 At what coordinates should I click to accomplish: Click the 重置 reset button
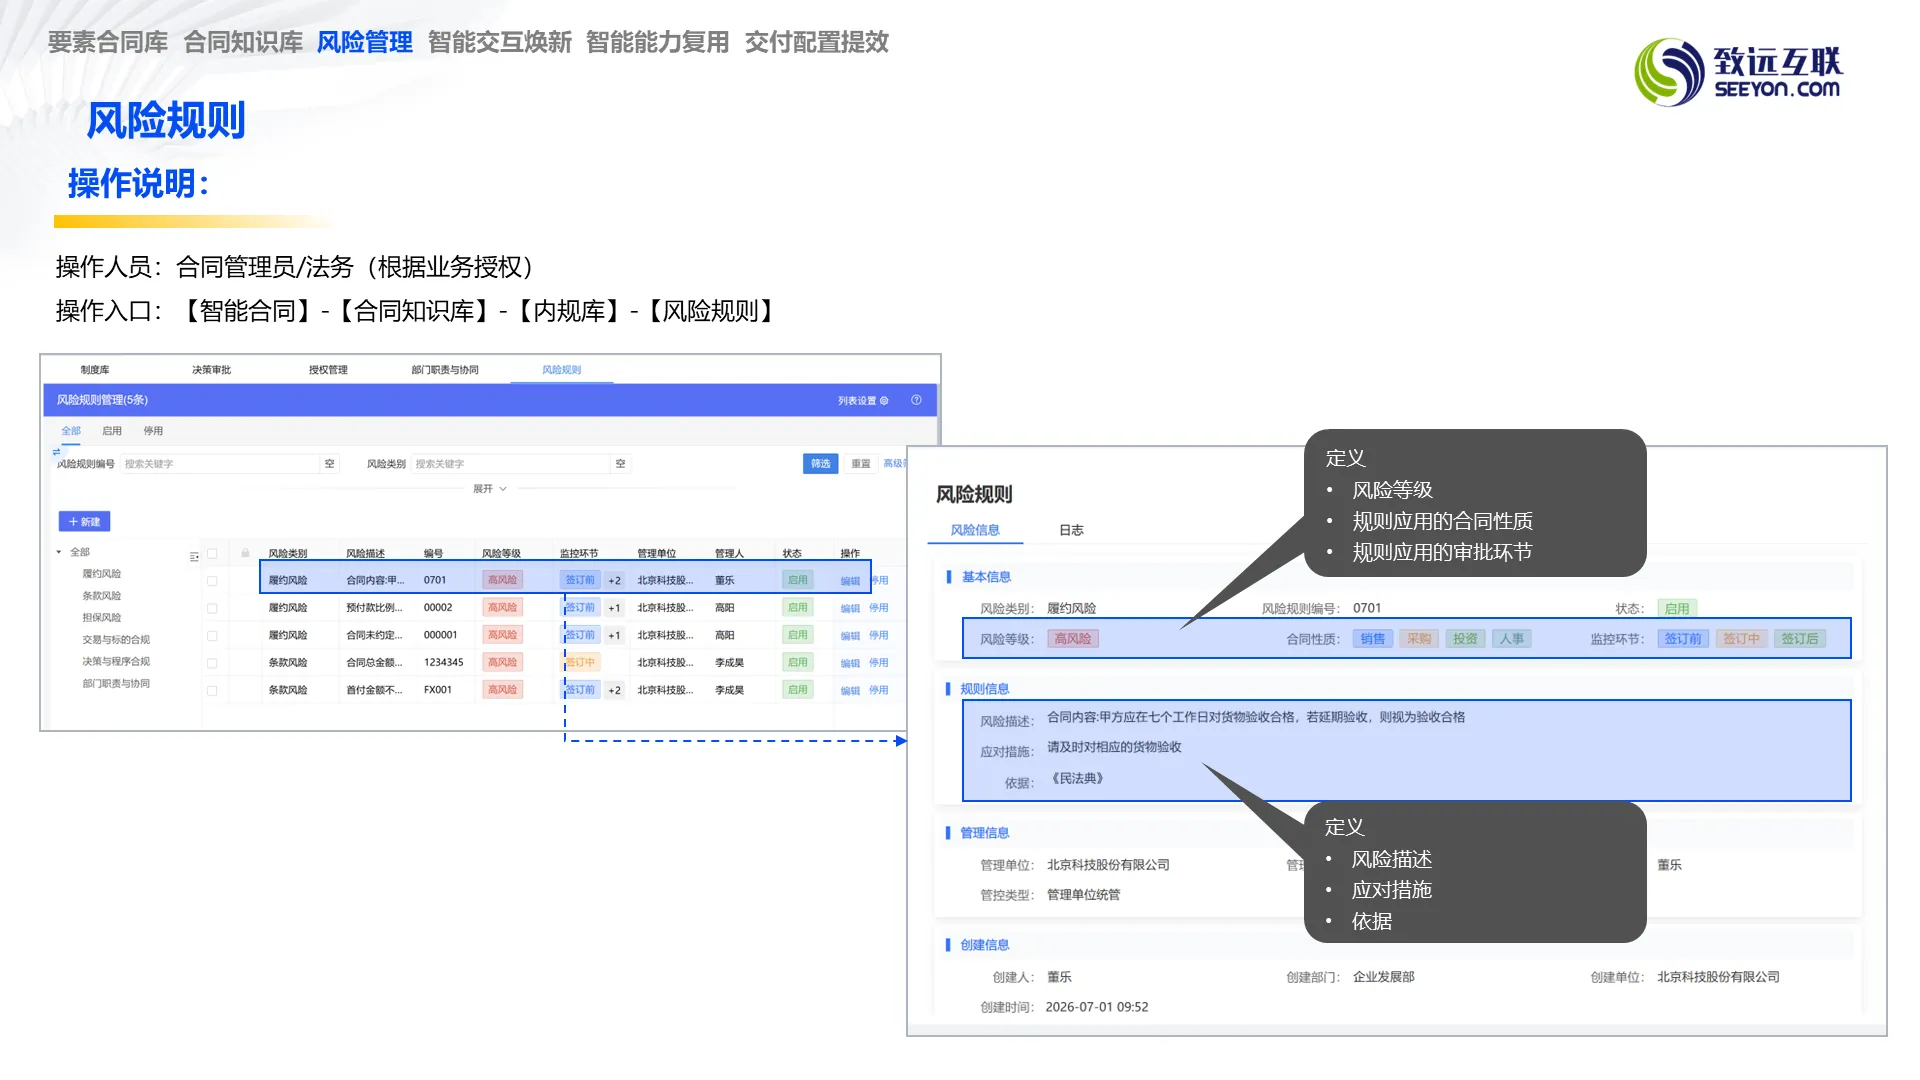coord(861,464)
